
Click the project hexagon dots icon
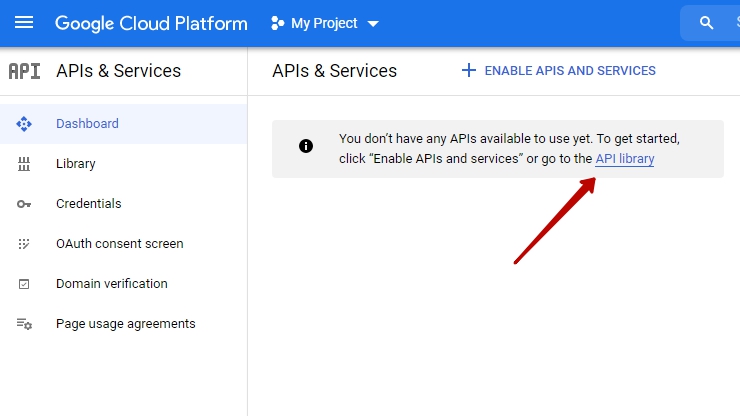click(278, 23)
